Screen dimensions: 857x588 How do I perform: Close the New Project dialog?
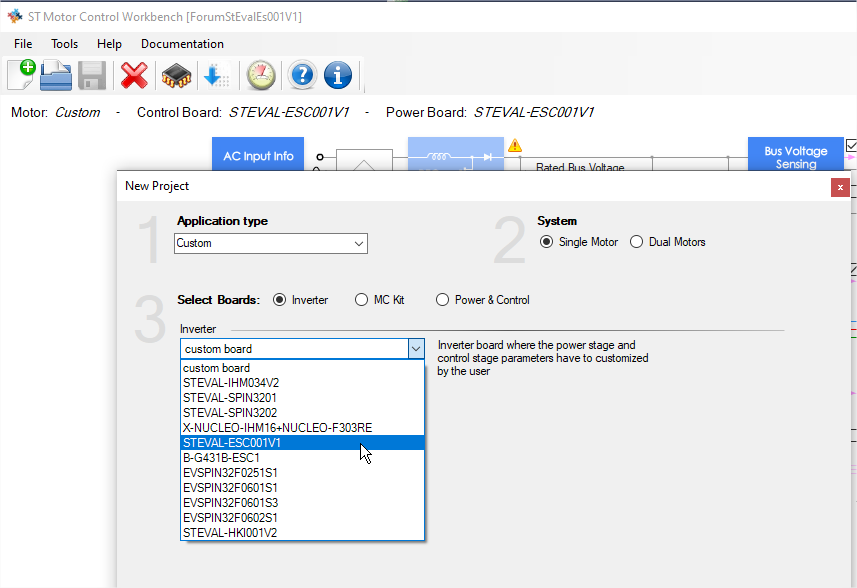pos(840,187)
